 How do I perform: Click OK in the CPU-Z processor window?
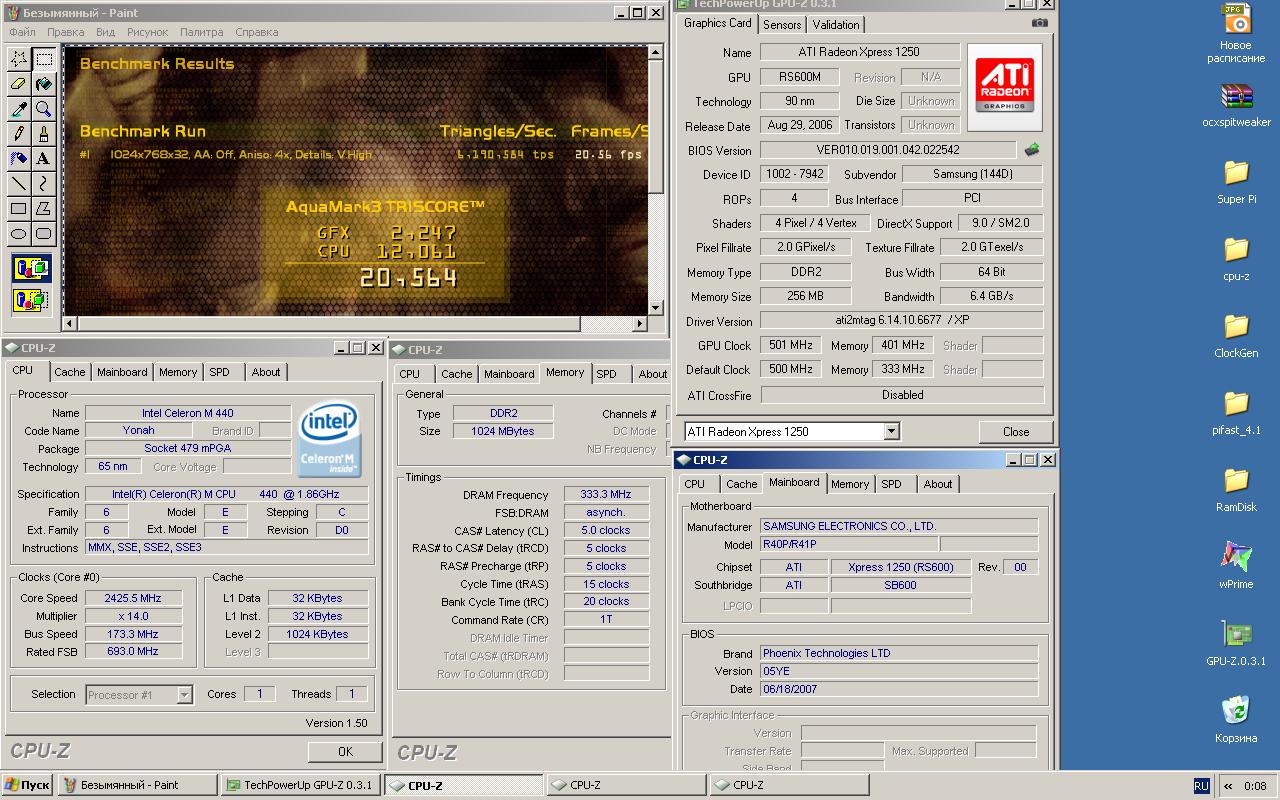(x=345, y=751)
